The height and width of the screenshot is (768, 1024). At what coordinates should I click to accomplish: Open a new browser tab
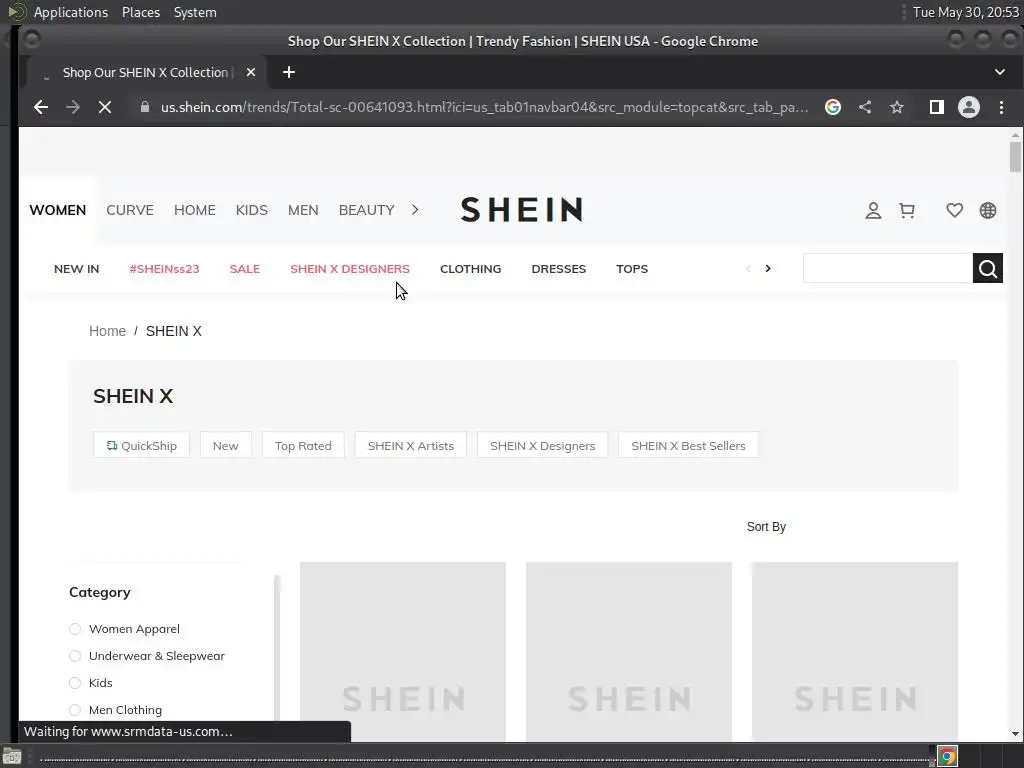coord(289,72)
